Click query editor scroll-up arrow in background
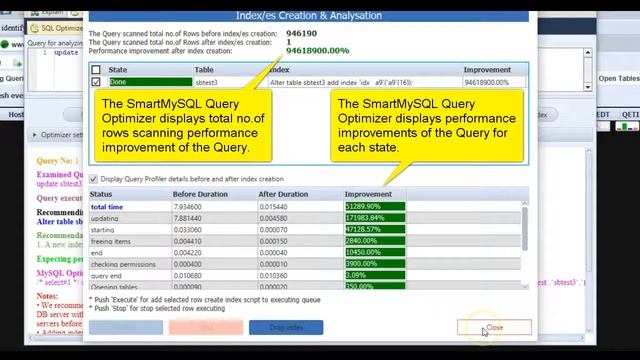Image resolution: width=640 pixels, height=360 pixels. click(588, 52)
